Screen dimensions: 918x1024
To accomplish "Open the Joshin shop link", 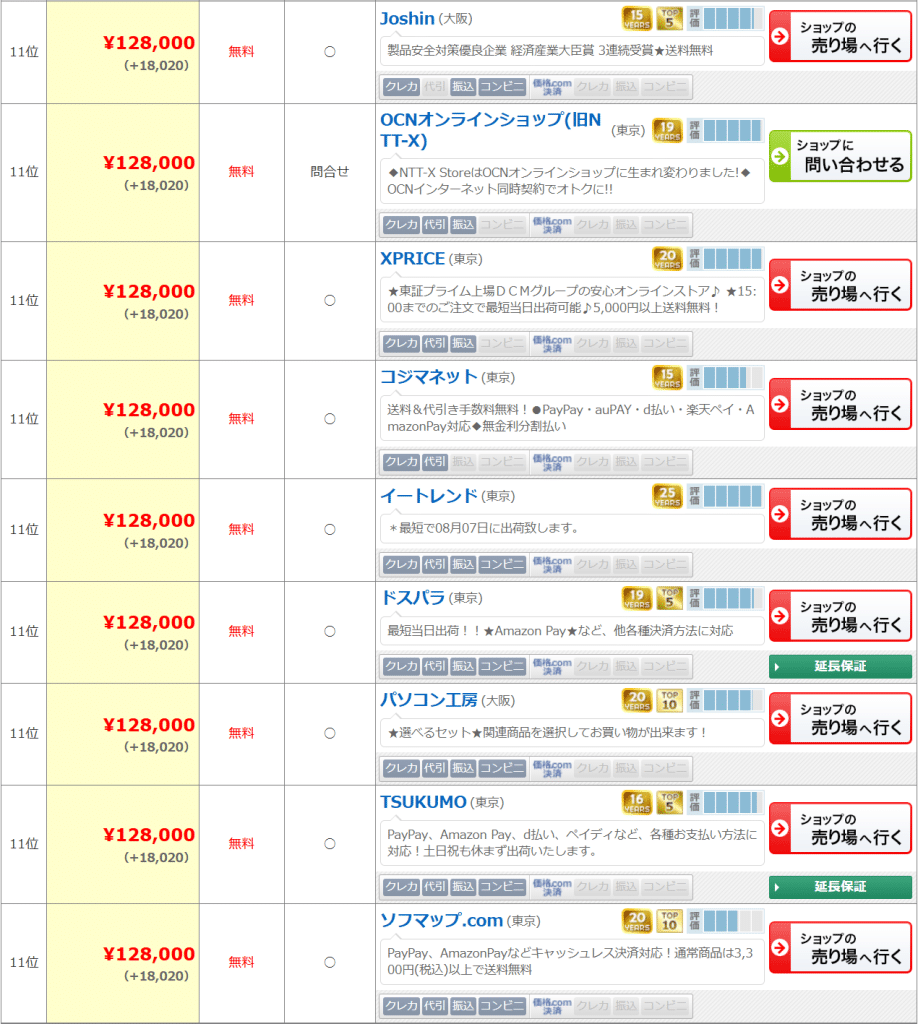I will (x=407, y=18).
